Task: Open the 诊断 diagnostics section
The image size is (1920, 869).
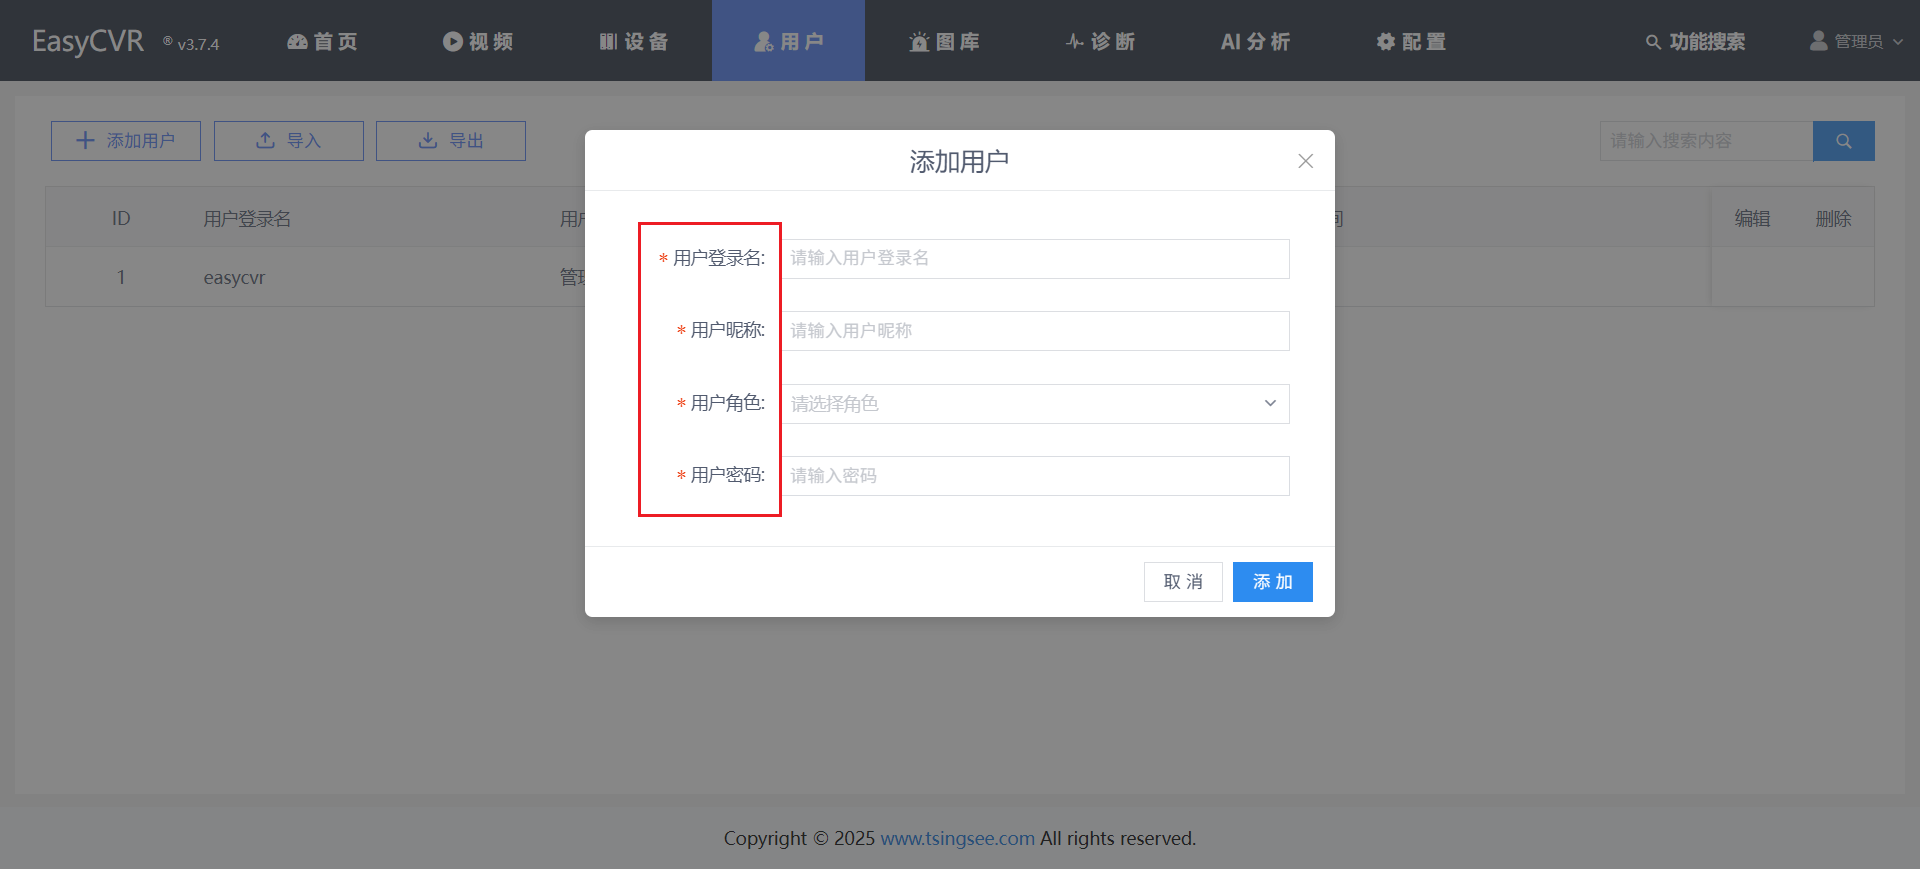Action: click(x=1100, y=41)
